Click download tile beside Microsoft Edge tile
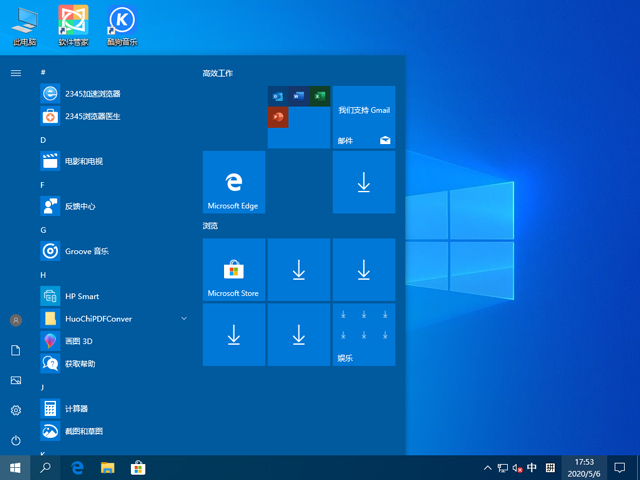Viewport: 640px width, 480px height. tap(364, 182)
